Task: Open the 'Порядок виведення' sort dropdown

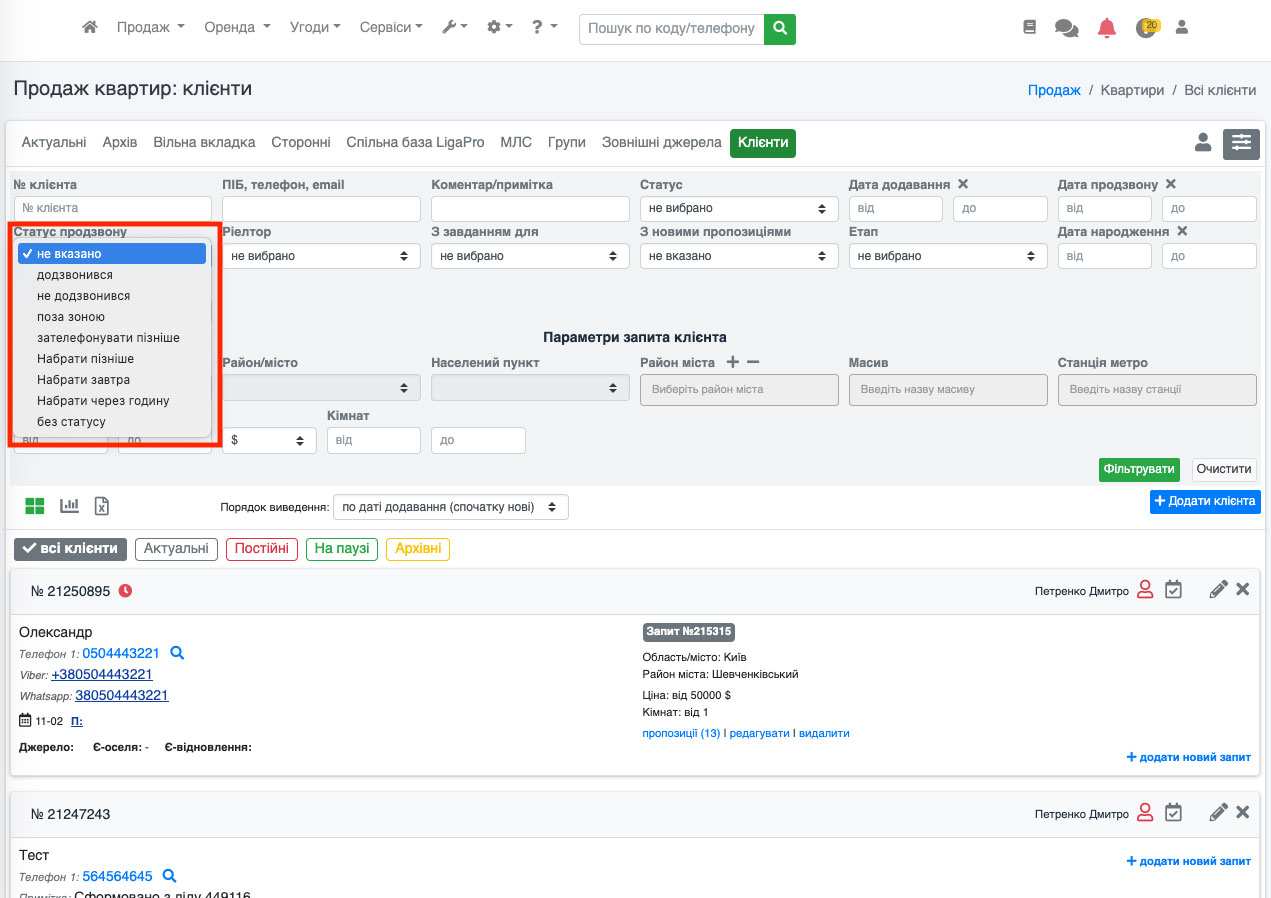Action: point(450,507)
